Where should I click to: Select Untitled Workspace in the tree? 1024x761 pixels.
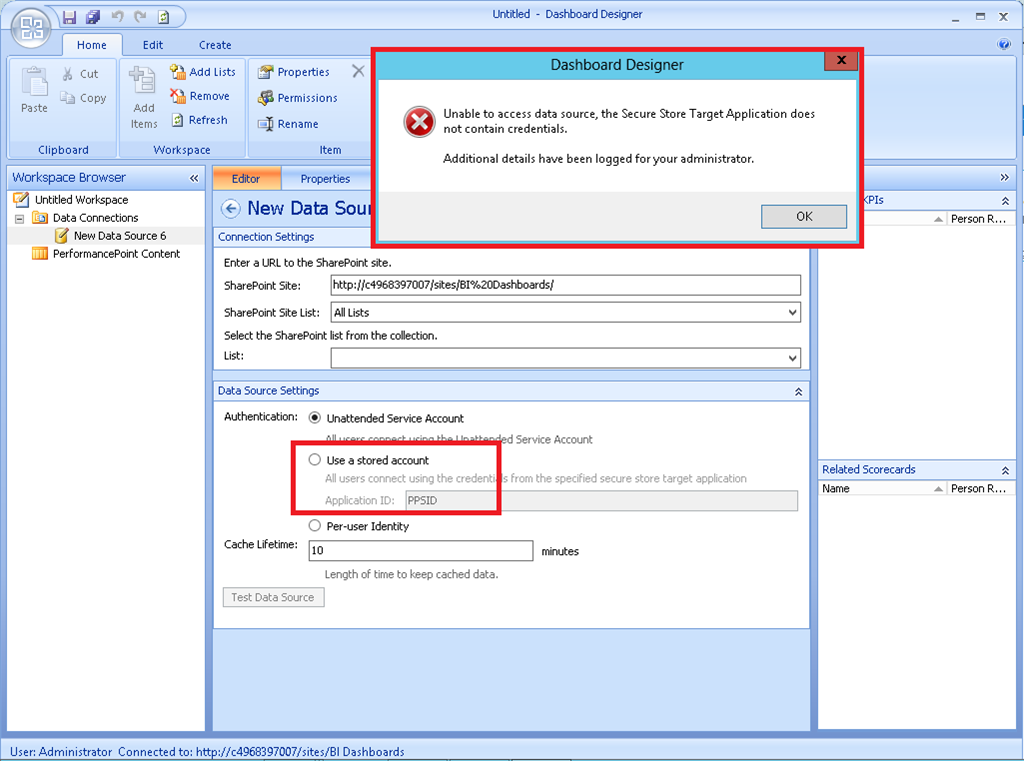pos(82,200)
